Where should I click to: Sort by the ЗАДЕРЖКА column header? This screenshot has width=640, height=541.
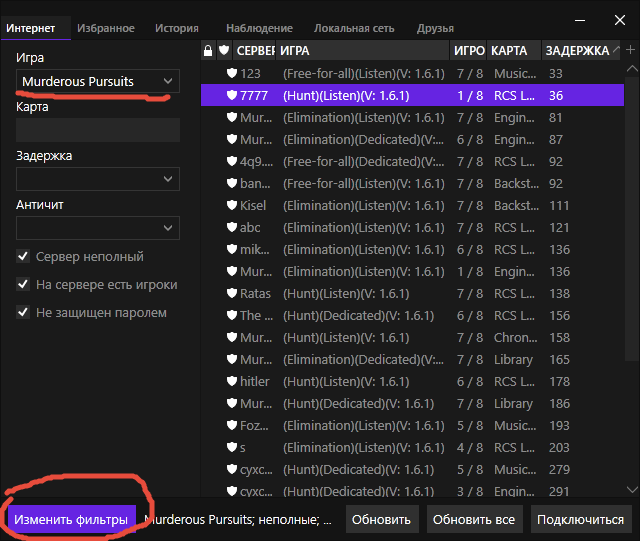(581, 51)
